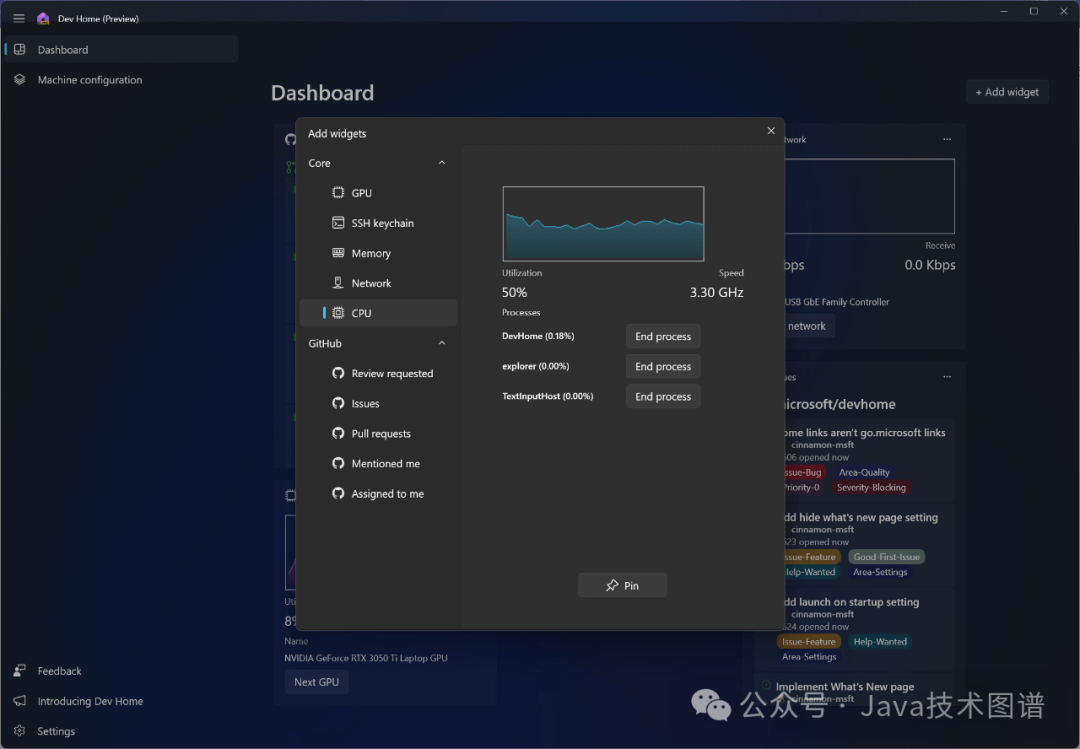Image resolution: width=1080 pixels, height=749 pixels.
Task: Click the CPU utilization graph preview
Action: [x=603, y=224]
